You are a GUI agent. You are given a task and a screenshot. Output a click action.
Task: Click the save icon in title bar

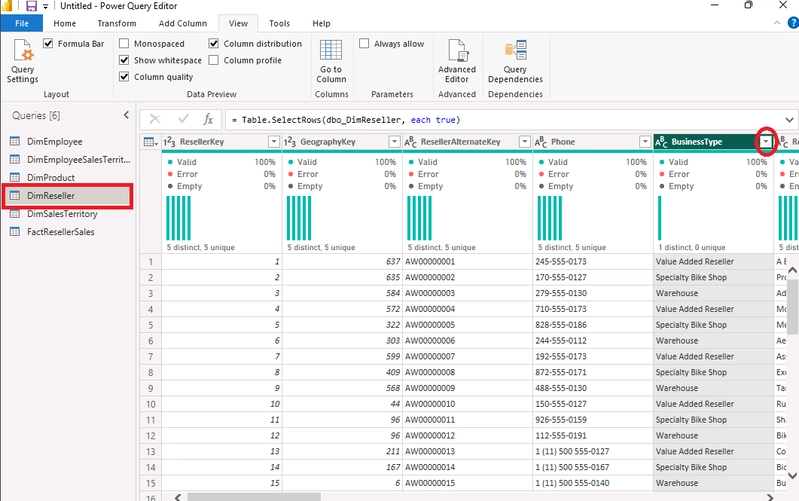(x=32, y=6)
